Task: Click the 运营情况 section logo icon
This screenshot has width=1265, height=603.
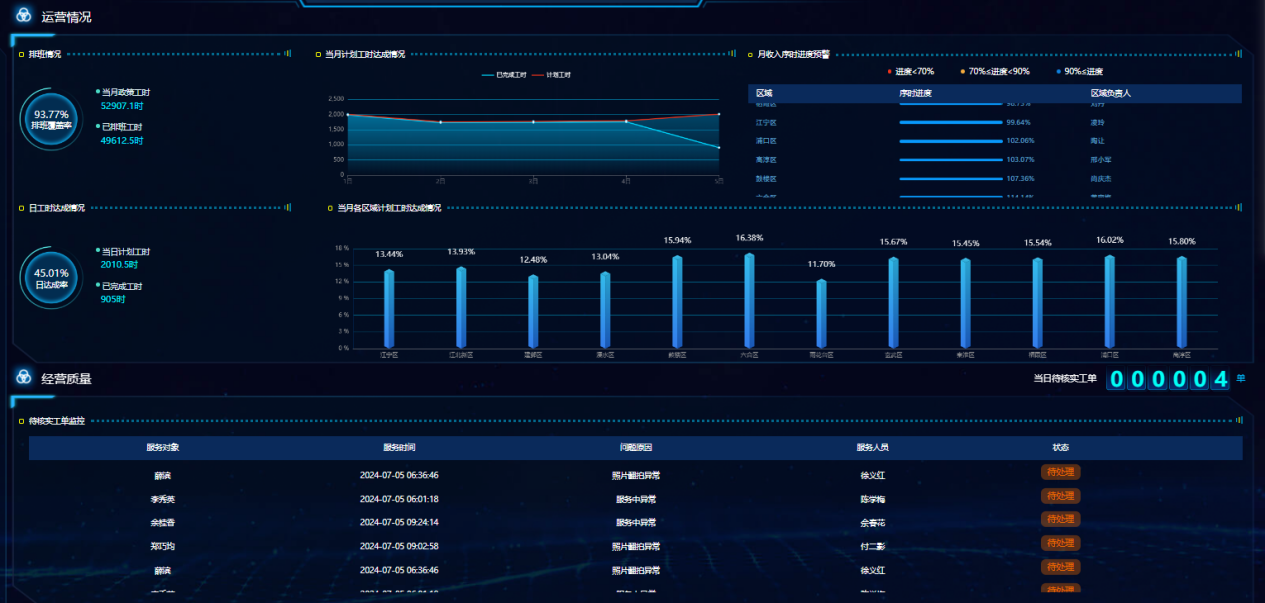Action: click(24, 16)
